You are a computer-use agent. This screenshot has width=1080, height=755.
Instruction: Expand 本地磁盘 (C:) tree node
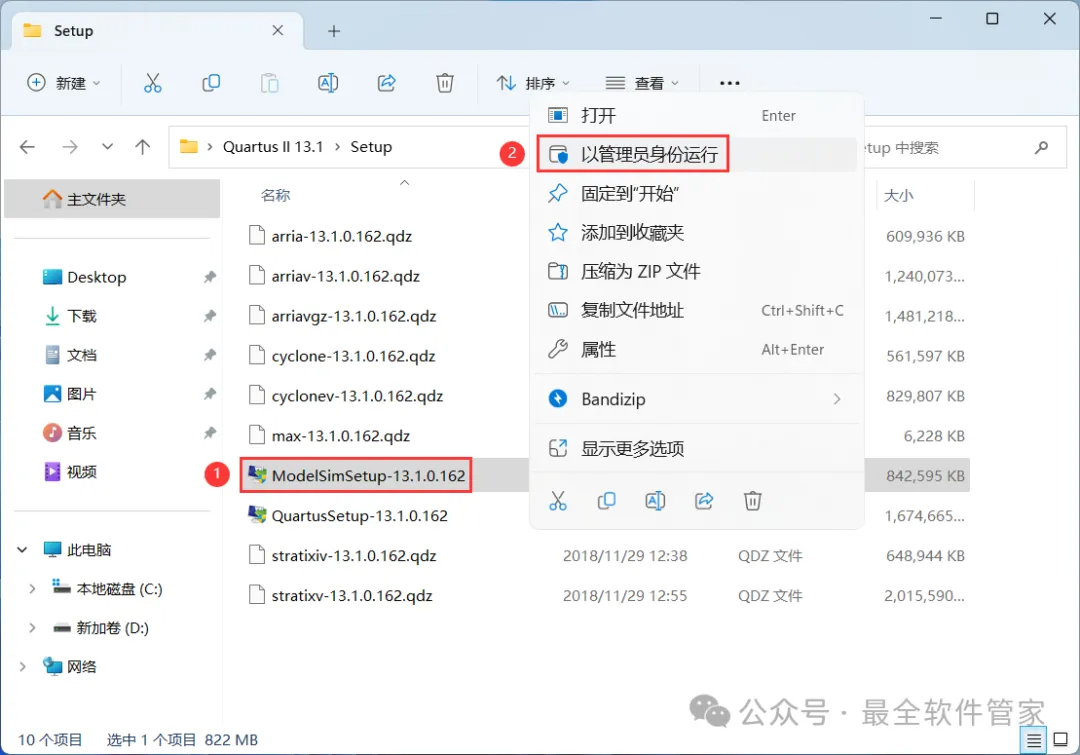pyautogui.click(x=32, y=589)
